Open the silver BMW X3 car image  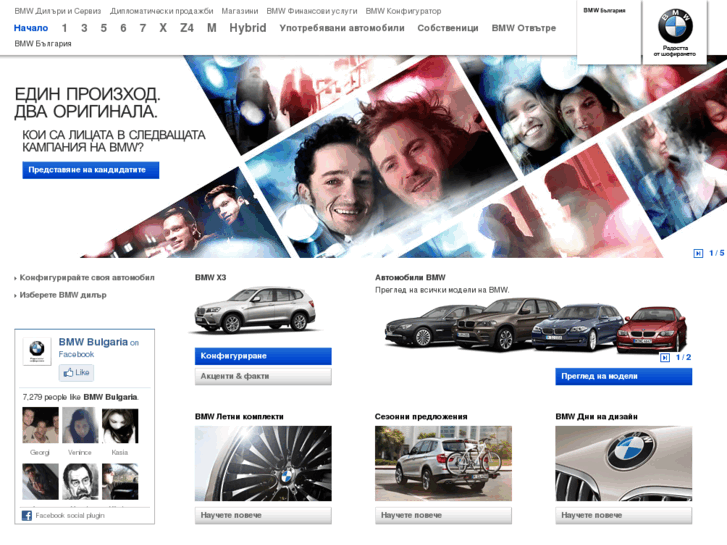(256, 310)
